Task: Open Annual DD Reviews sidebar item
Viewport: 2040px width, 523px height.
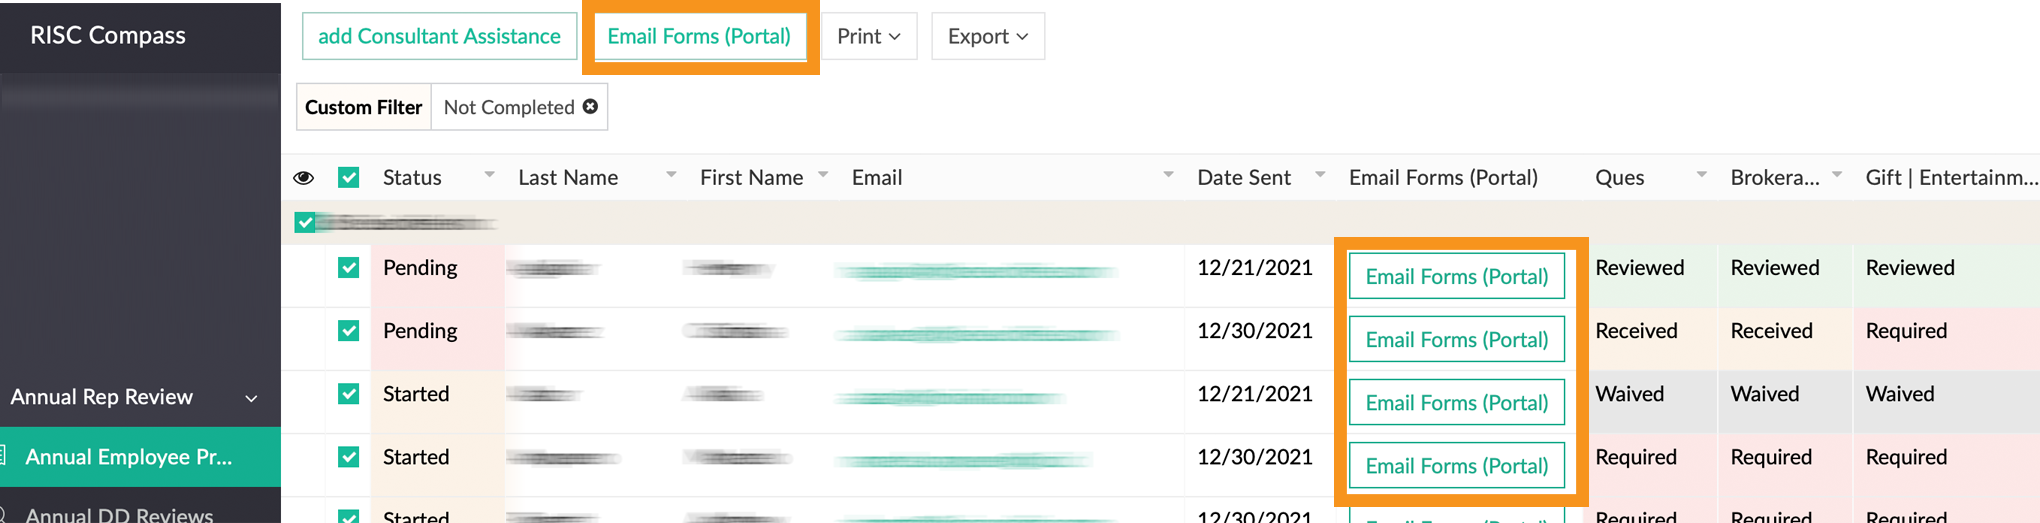Action: (x=119, y=515)
